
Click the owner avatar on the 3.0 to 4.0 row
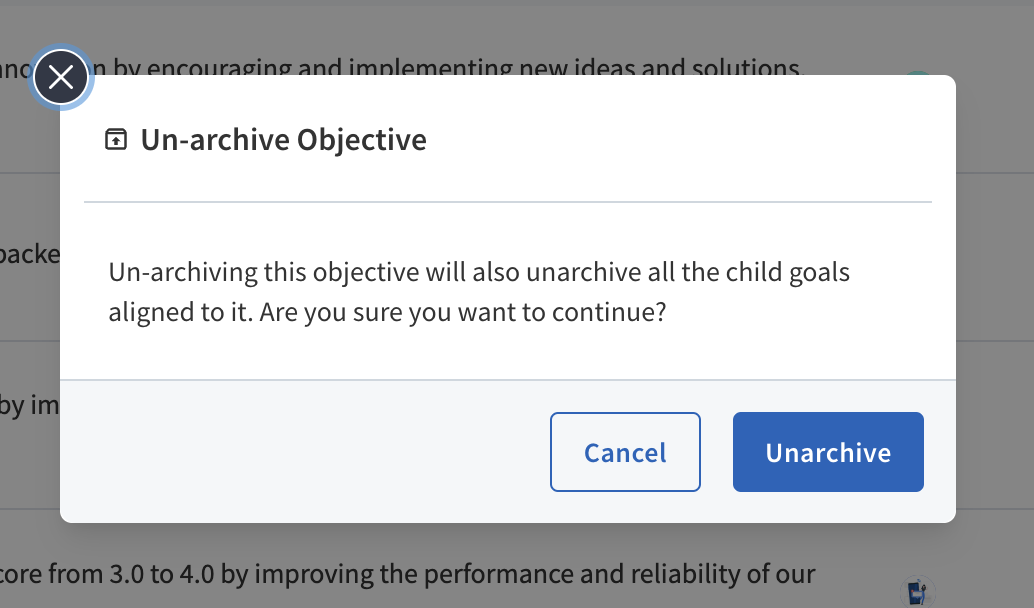coord(916,590)
